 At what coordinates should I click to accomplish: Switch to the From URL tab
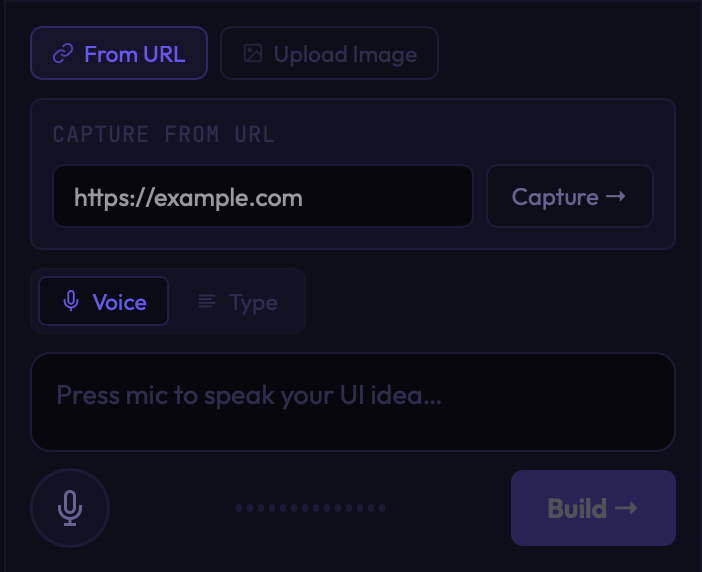119,53
